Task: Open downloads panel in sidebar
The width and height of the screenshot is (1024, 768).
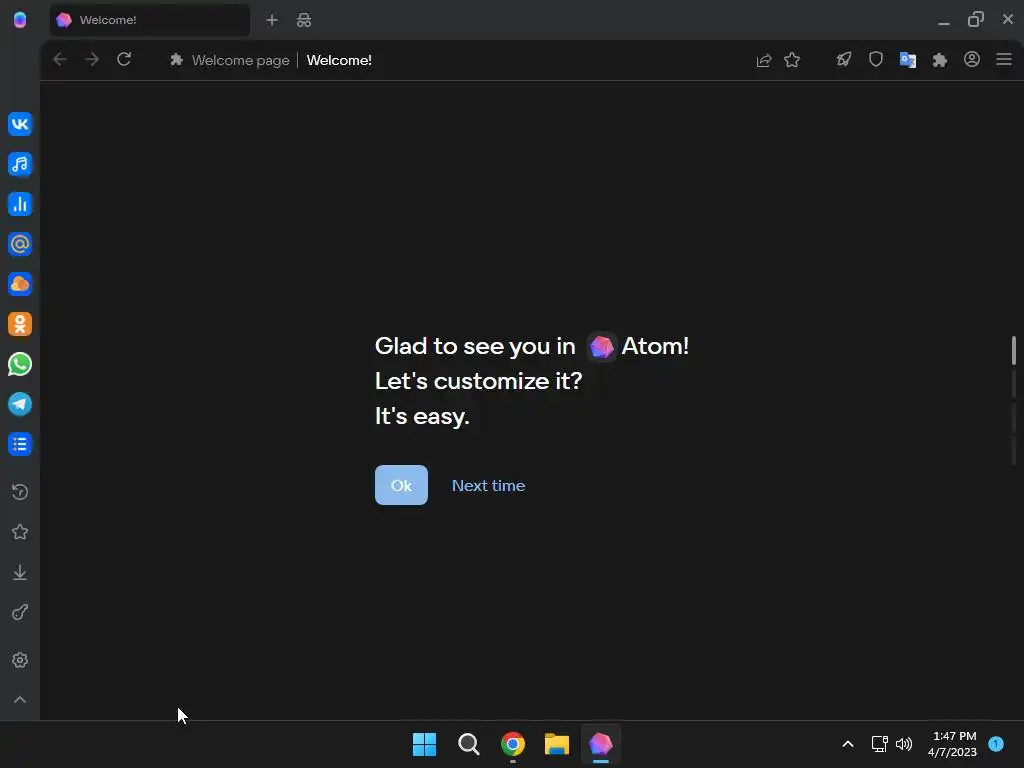Action: coord(20,572)
